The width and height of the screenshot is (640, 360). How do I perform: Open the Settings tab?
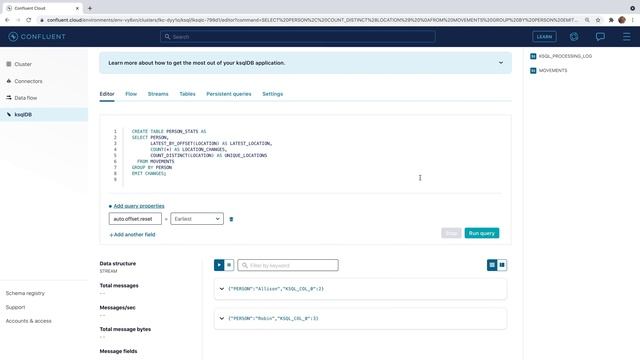coord(273,94)
